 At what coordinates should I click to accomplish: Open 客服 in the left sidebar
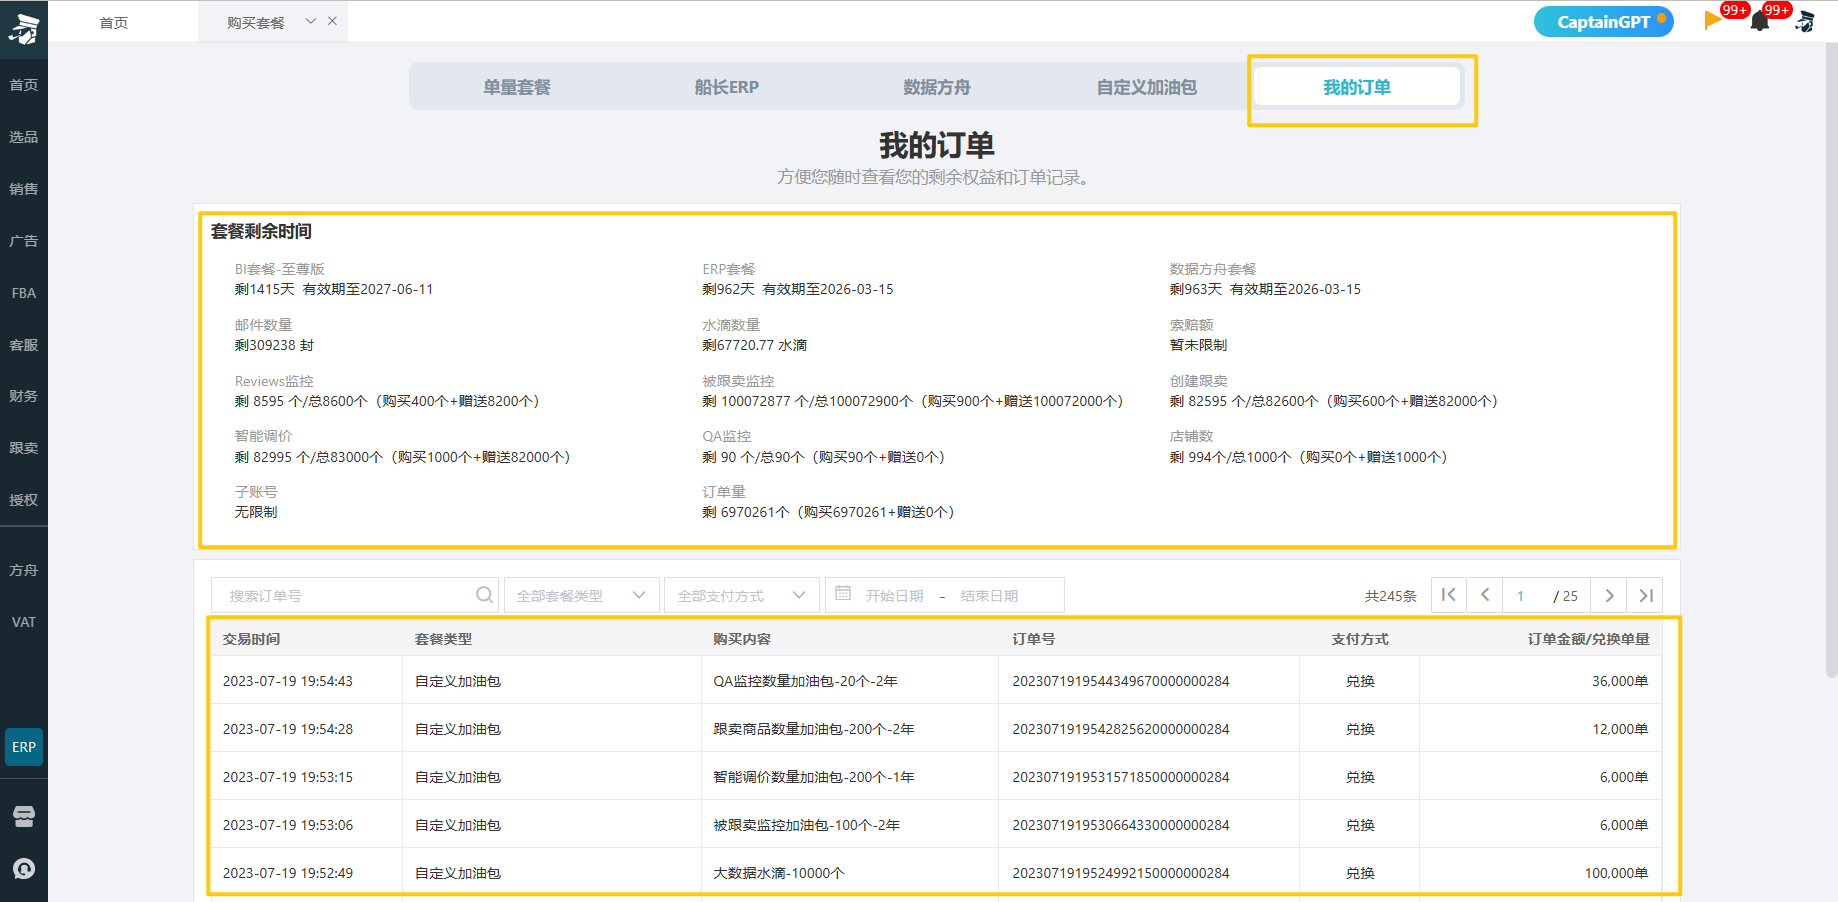[x=24, y=345]
